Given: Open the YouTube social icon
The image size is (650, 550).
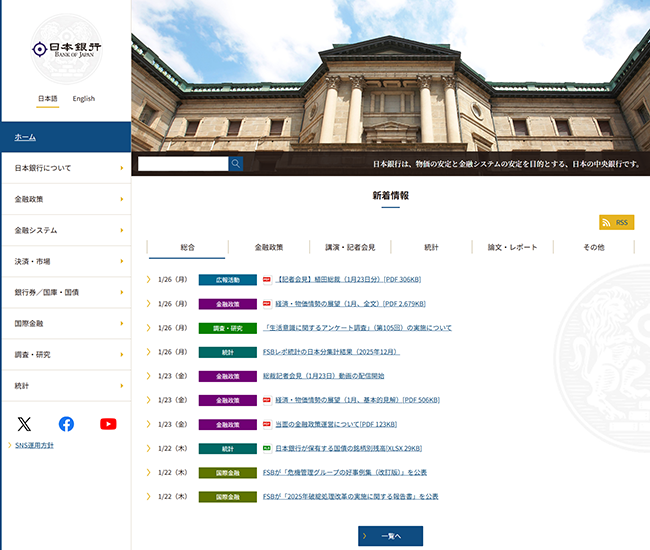Looking at the screenshot, I should (108, 424).
